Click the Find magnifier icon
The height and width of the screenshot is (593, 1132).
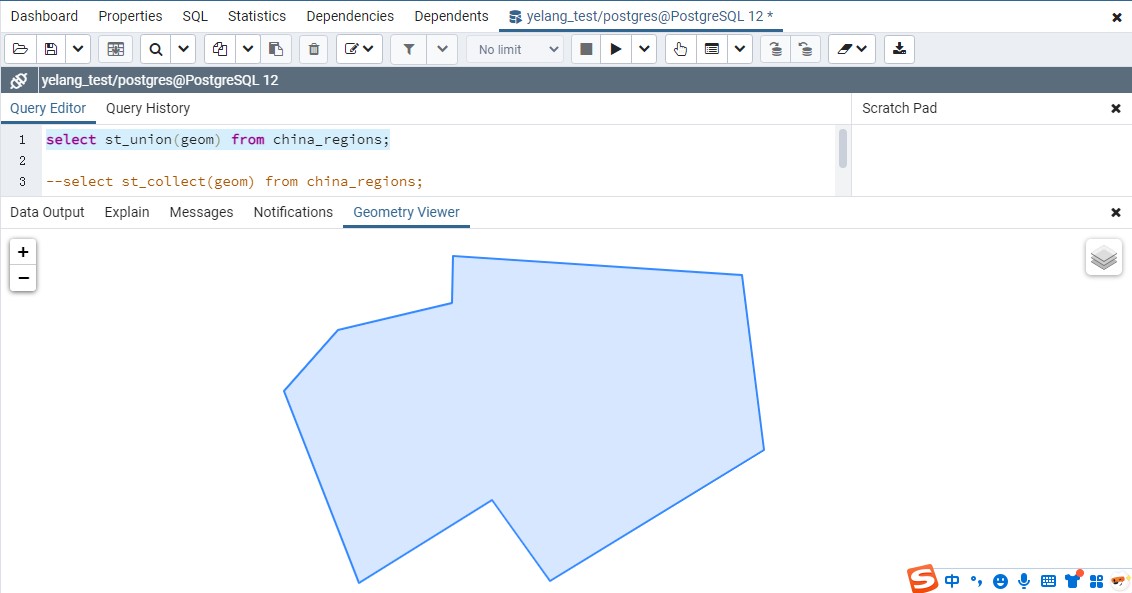tap(156, 49)
